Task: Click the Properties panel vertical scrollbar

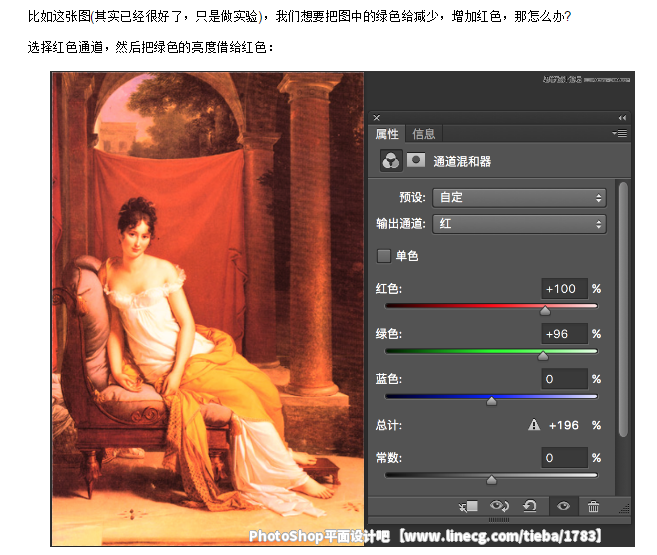Action: (x=623, y=310)
